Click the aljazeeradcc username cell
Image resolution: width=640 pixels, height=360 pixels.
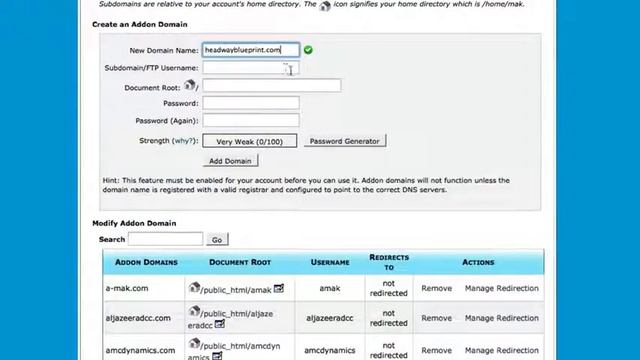tap(330, 318)
